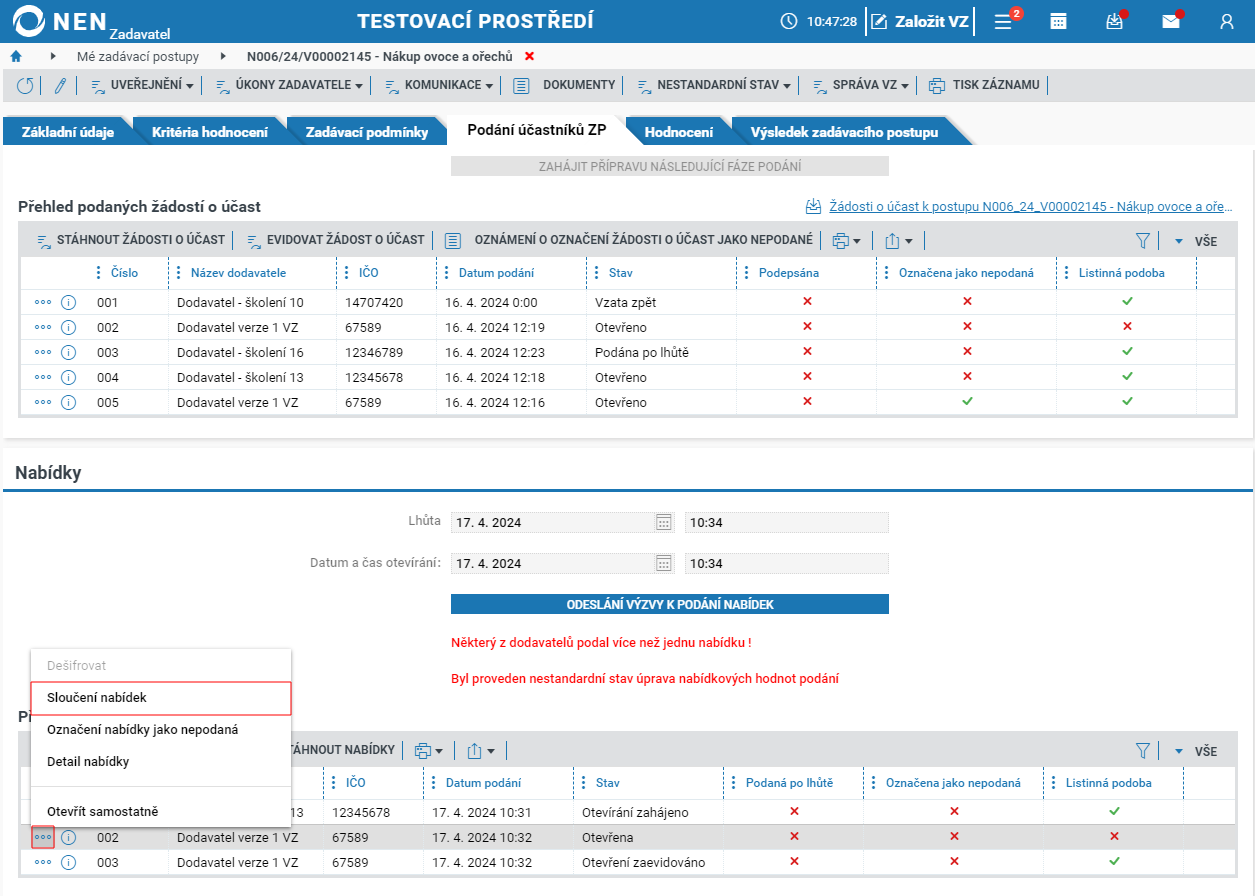The image size is (1255, 896).
Task: Click the pencil edit icon
Action: 59,86
